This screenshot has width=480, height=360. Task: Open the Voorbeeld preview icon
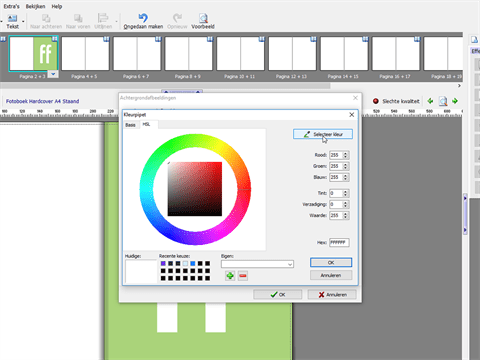pos(203,18)
